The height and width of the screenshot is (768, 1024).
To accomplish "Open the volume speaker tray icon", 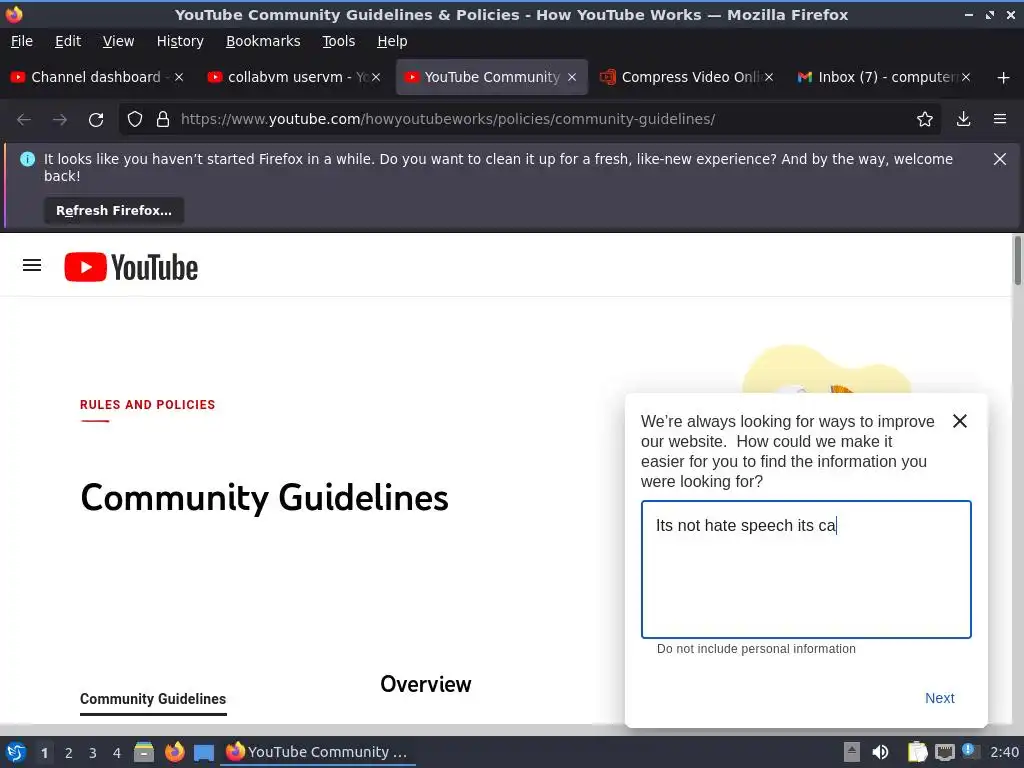I will pyautogui.click(x=880, y=752).
